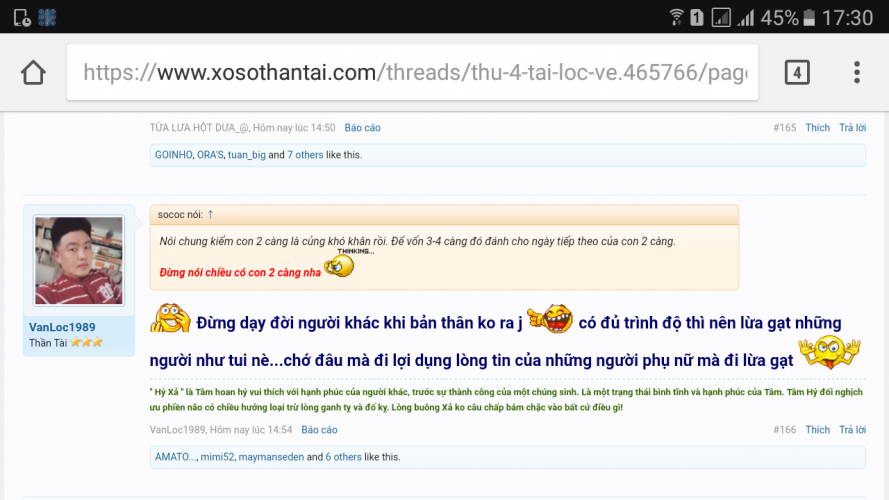This screenshot has height=500, width=889.
Task: Click the arrow icon next to sococ nói
Action: click(211, 214)
